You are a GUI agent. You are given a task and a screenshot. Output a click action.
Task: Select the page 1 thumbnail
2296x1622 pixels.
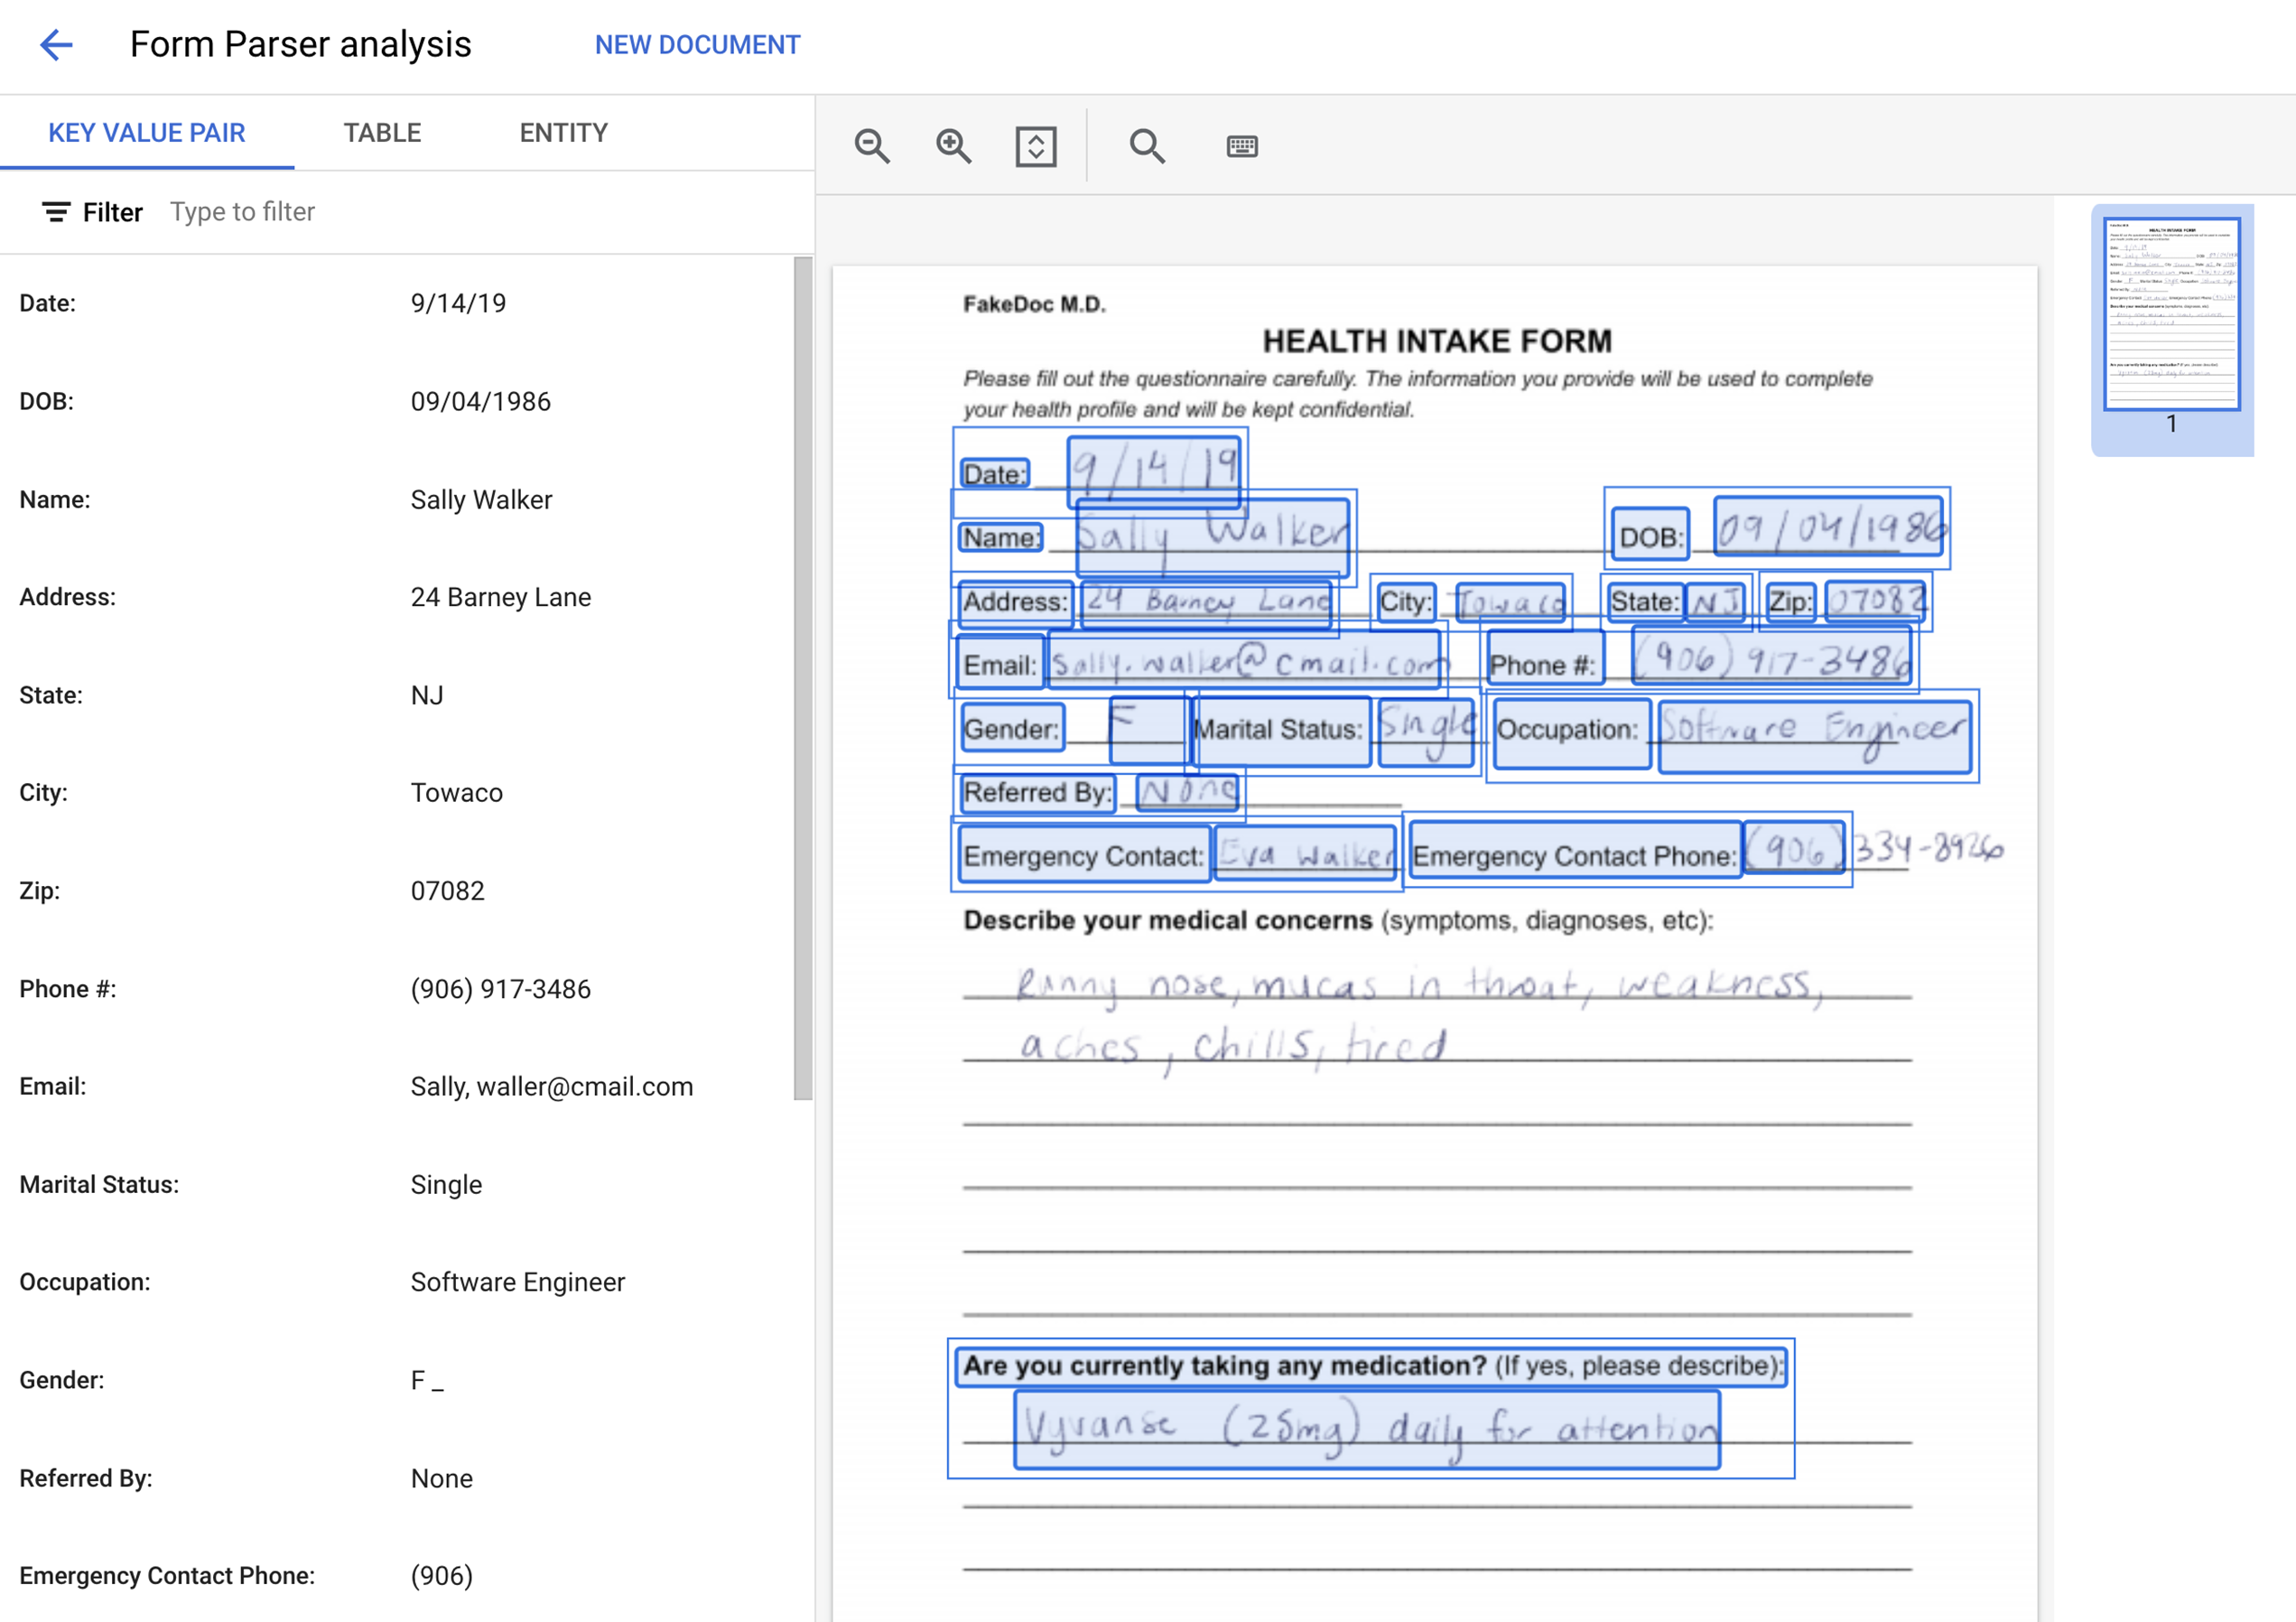click(x=2171, y=315)
